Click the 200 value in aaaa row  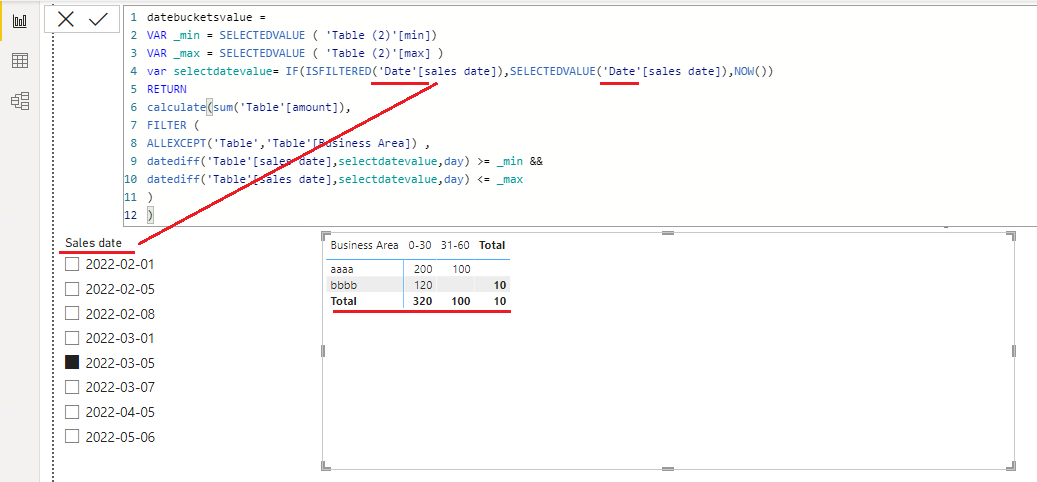click(423, 269)
